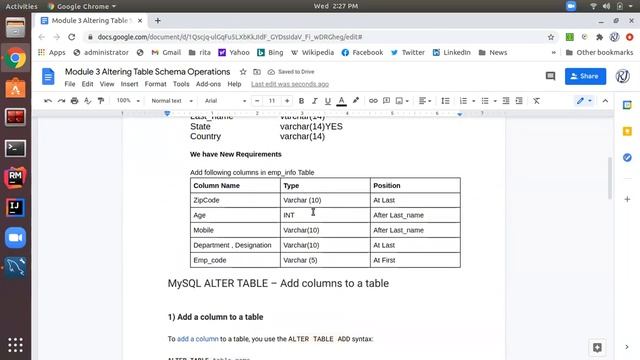Open the Insert menu

(129, 84)
